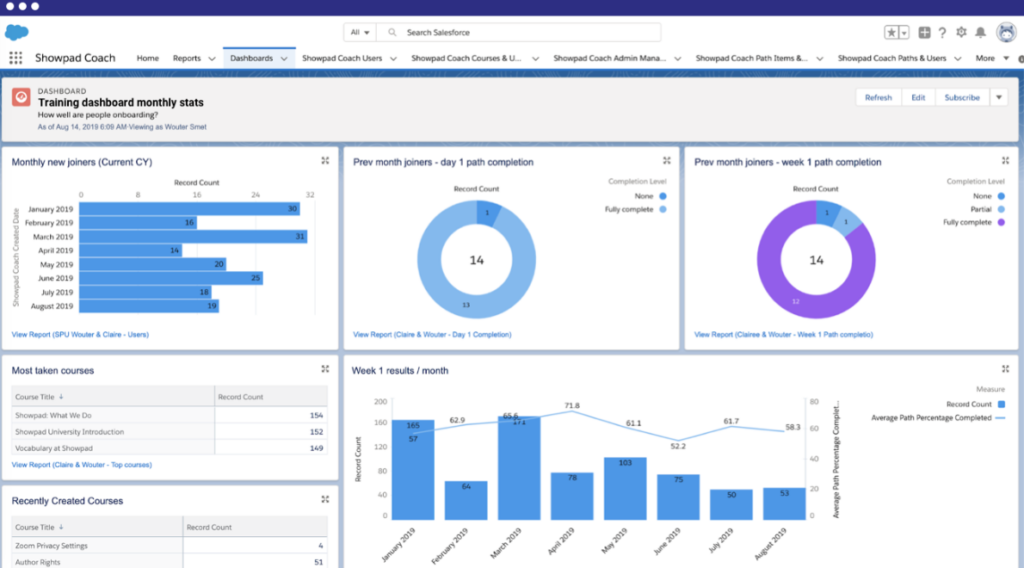The height and width of the screenshot is (568, 1024).
Task: Click the search magnifier icon
Action: pos(392,32)
